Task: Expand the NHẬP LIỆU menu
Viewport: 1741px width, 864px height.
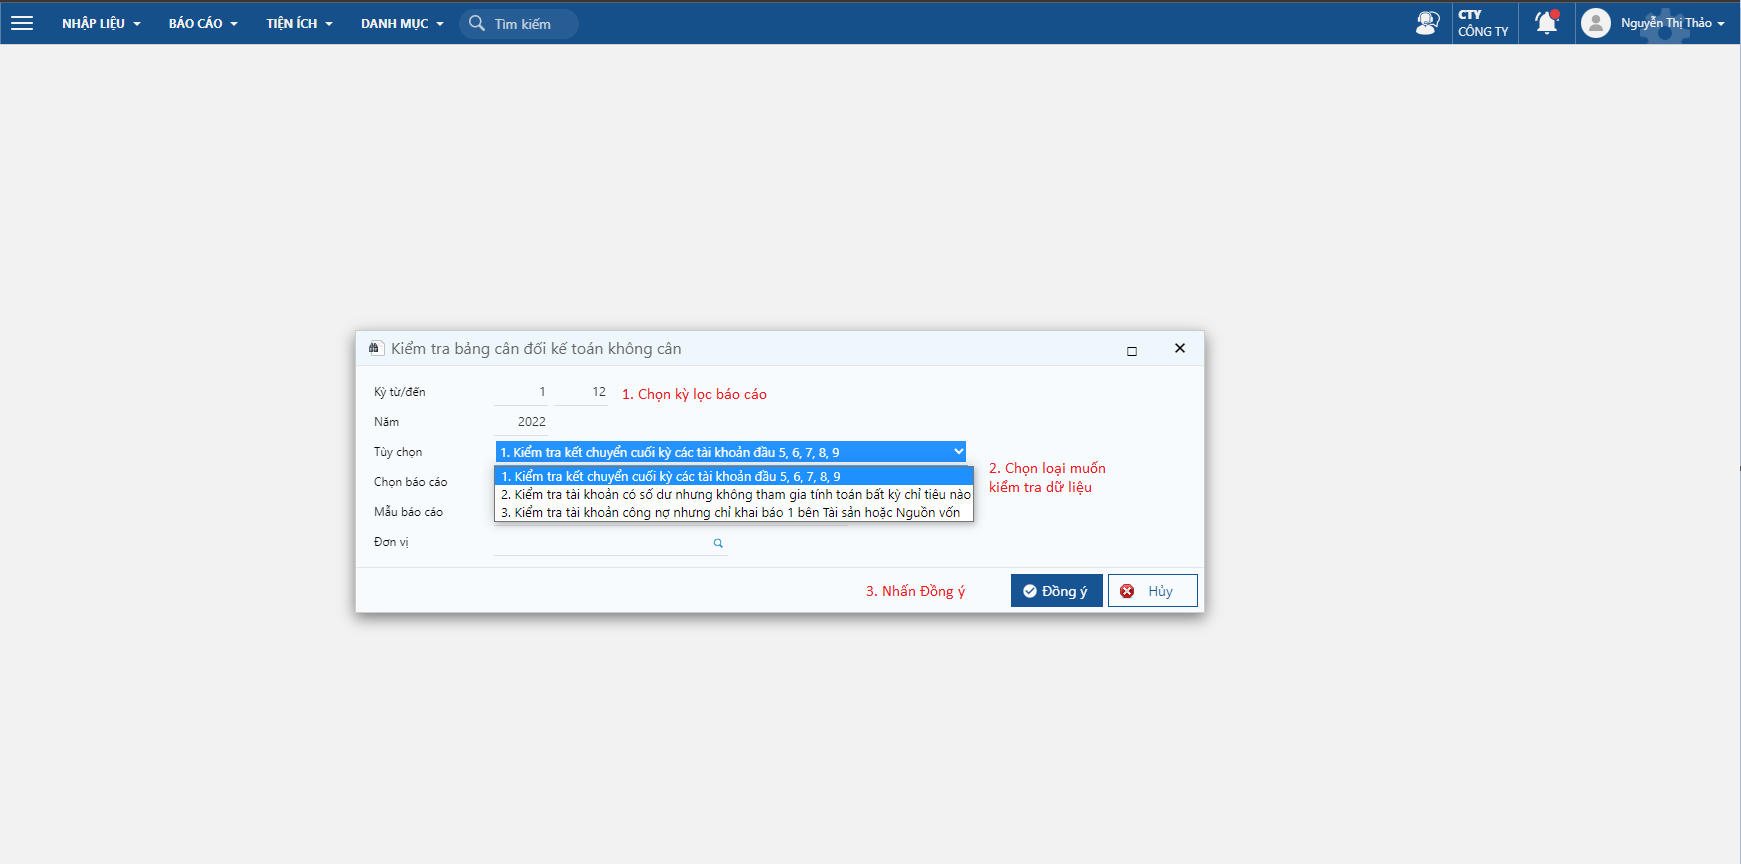Action: click(101, 23)
